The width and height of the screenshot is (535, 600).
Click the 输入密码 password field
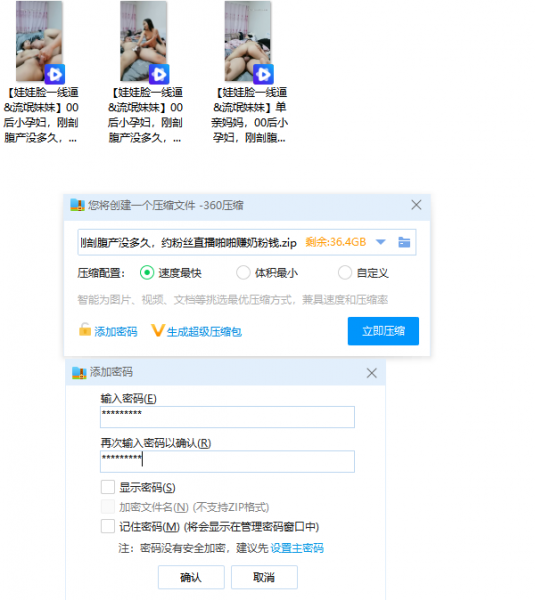coord(227,417)
